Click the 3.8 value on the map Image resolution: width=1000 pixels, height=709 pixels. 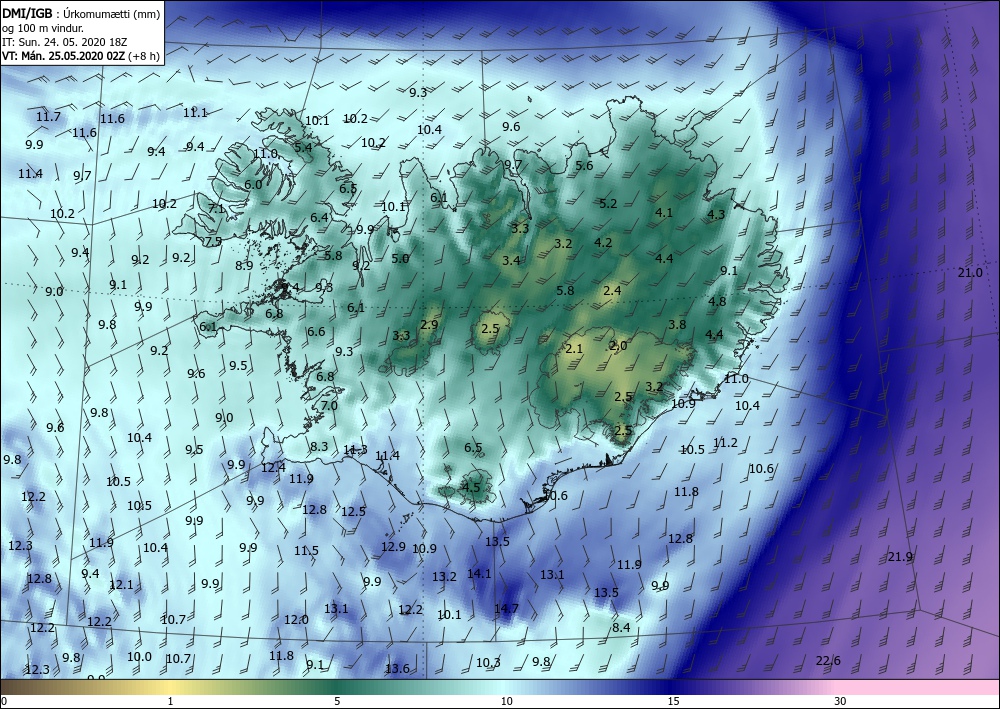677,325
